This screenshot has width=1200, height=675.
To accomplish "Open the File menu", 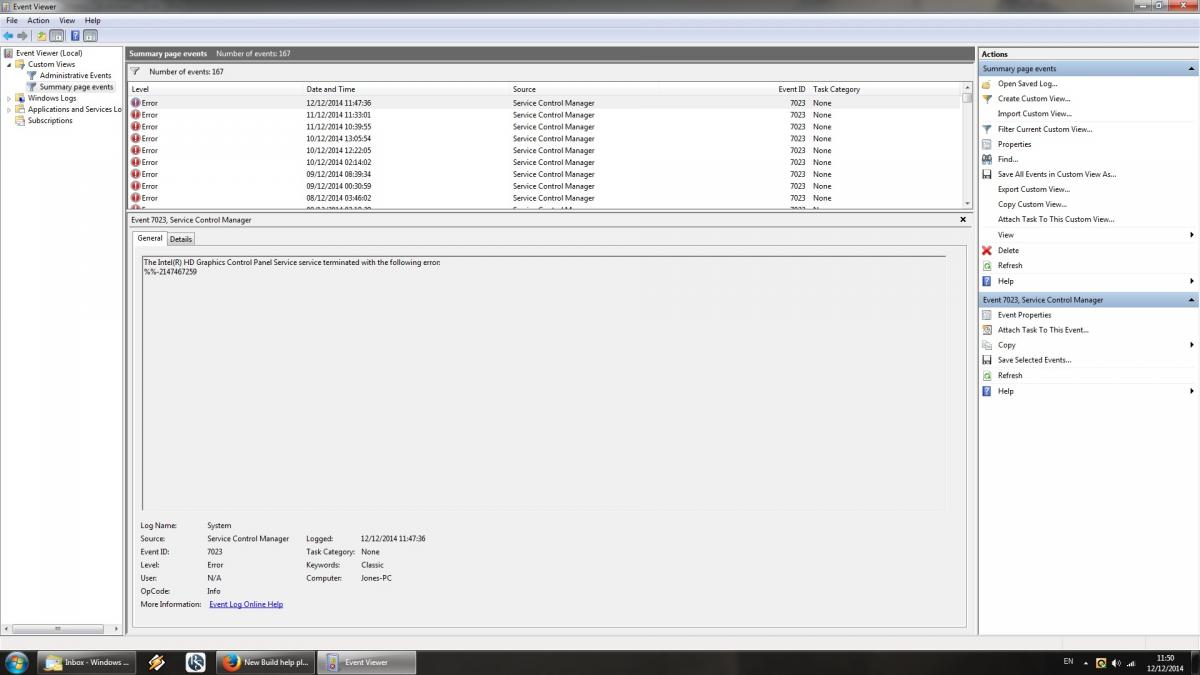I will click(12, 20).
